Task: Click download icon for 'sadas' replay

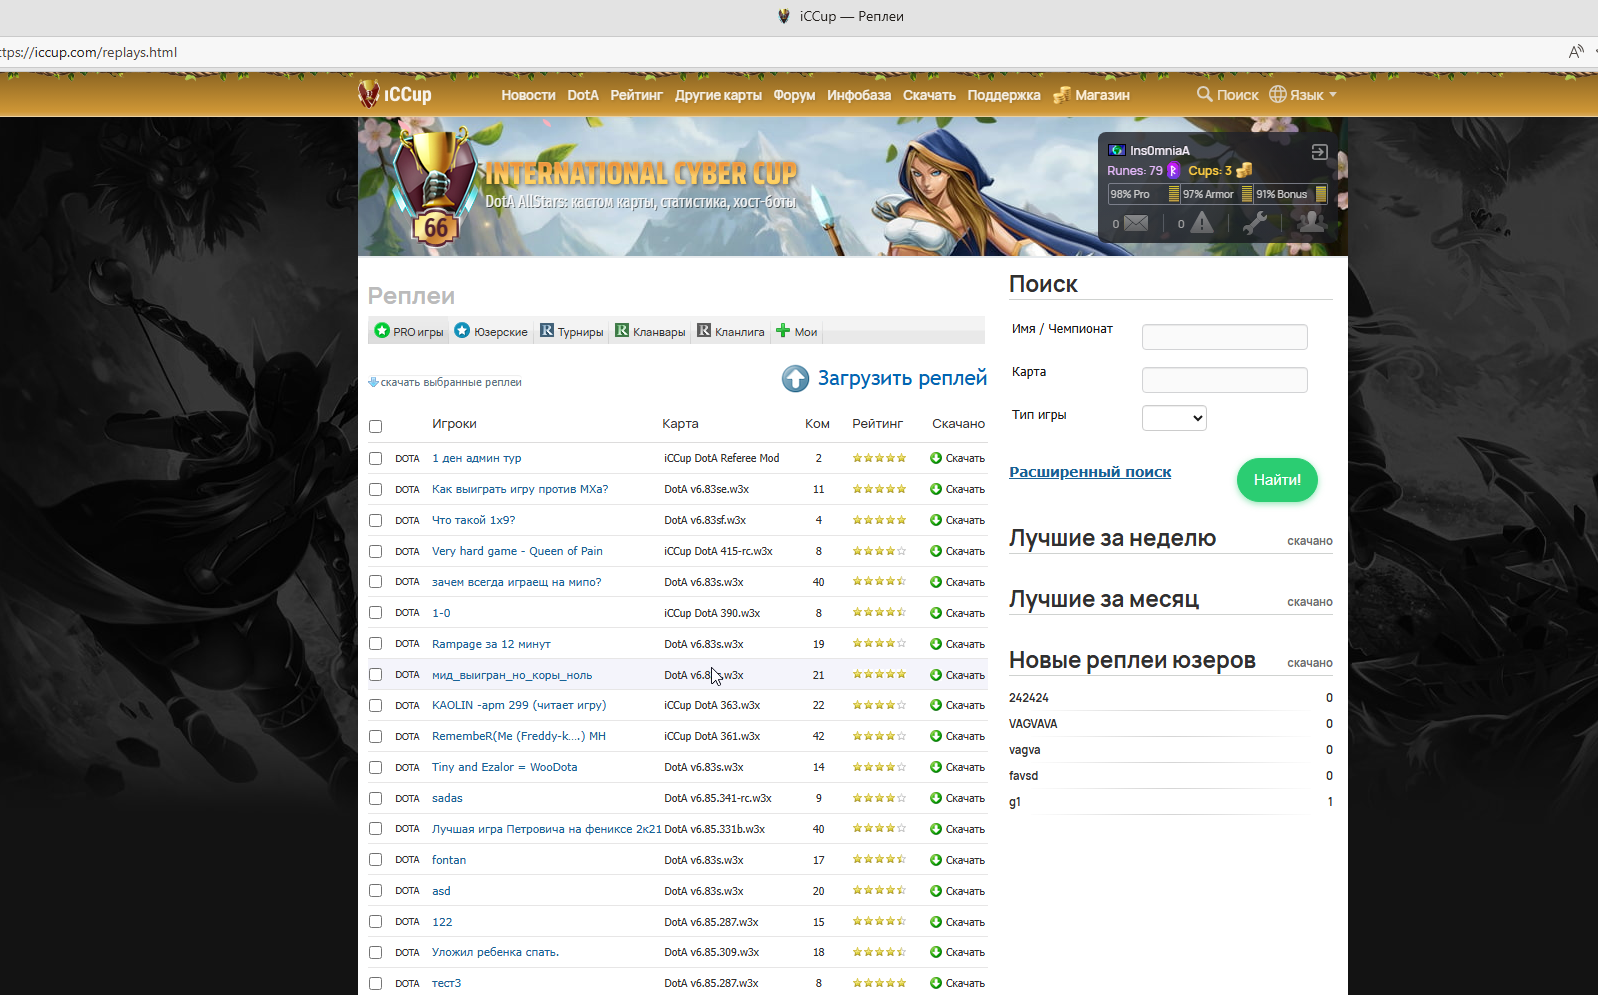Action: click(936, 798)
